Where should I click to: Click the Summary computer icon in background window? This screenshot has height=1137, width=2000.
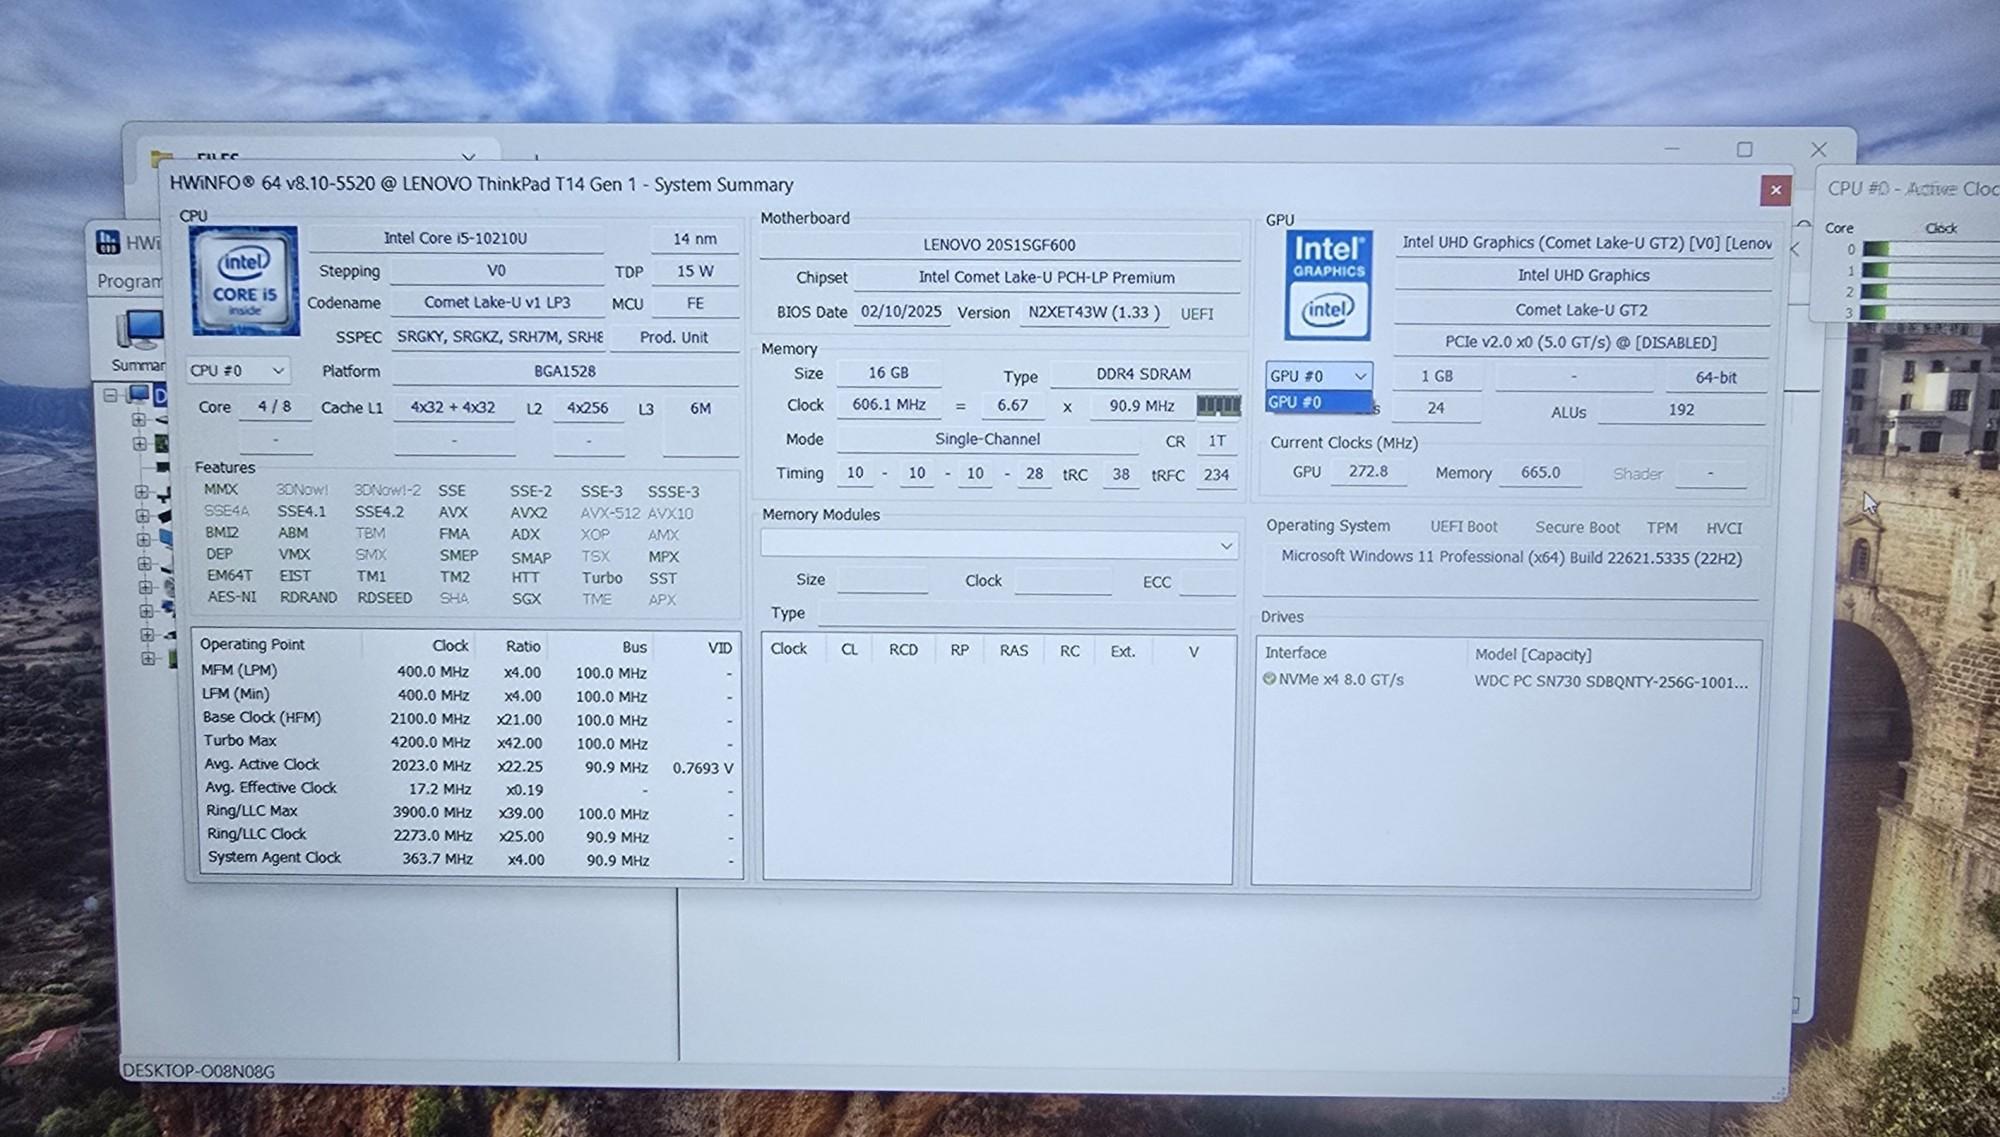pyautogui.click(x=139, y=331)
